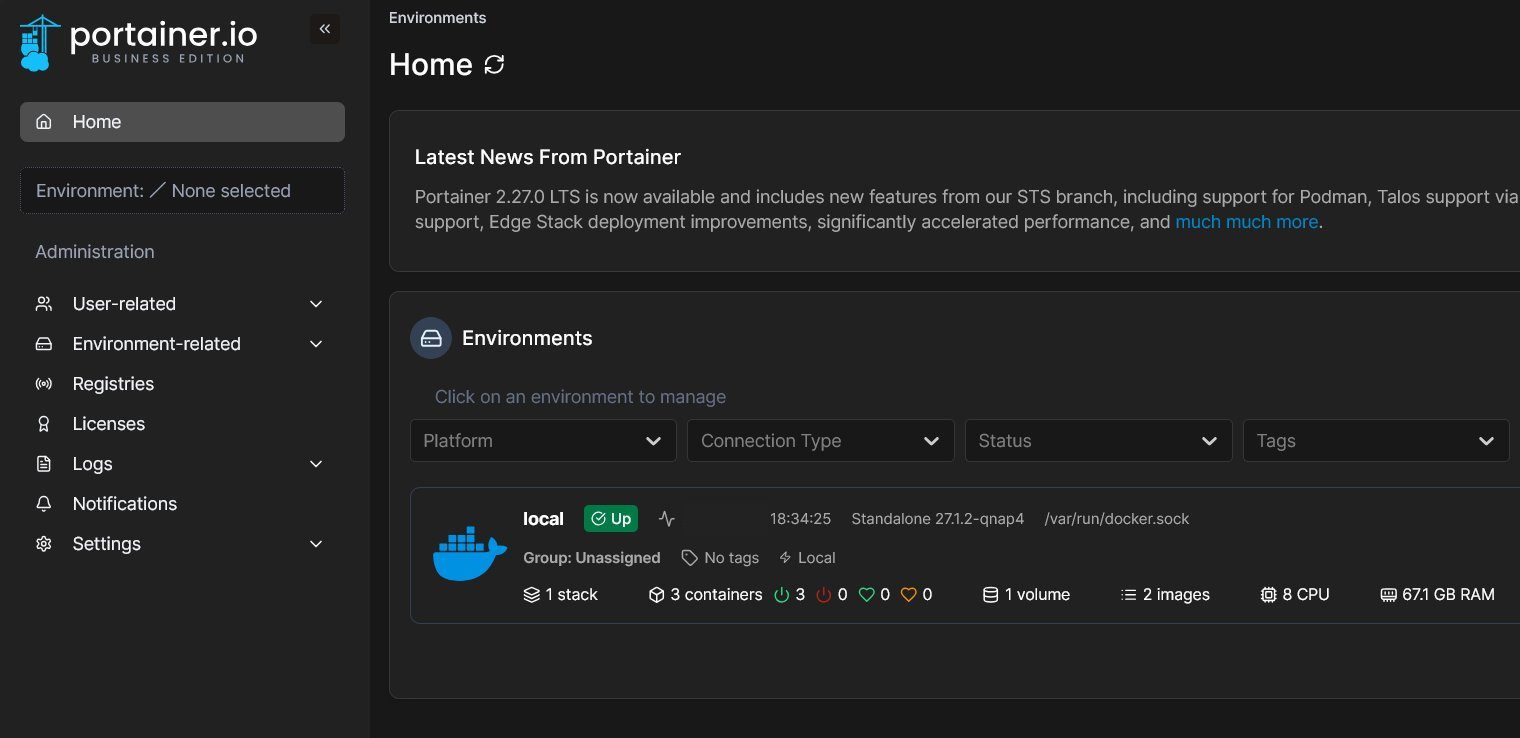Image resolution: width=1520 pixels, height=738 pixels.
Task: Open the local environment name
Action: pyautogui.click(x=543, y=518)
